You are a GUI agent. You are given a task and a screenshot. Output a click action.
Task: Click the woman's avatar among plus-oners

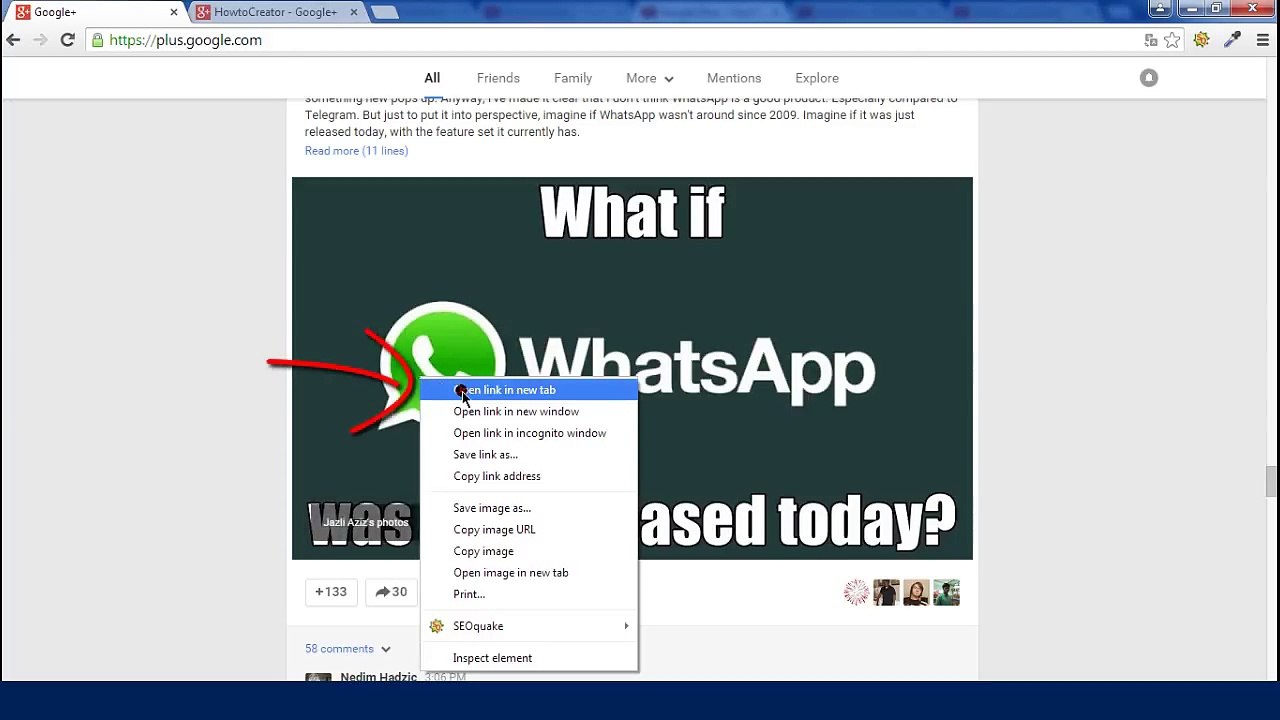click(x=916, y=593)
